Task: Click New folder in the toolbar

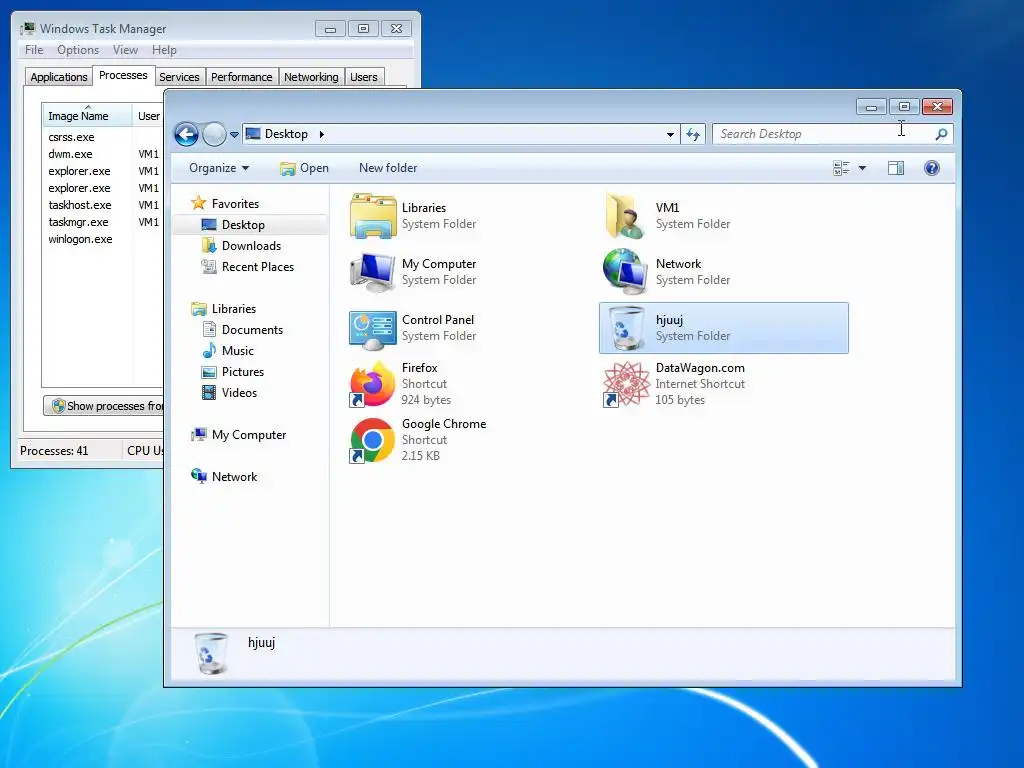Action: click(388, 168)
